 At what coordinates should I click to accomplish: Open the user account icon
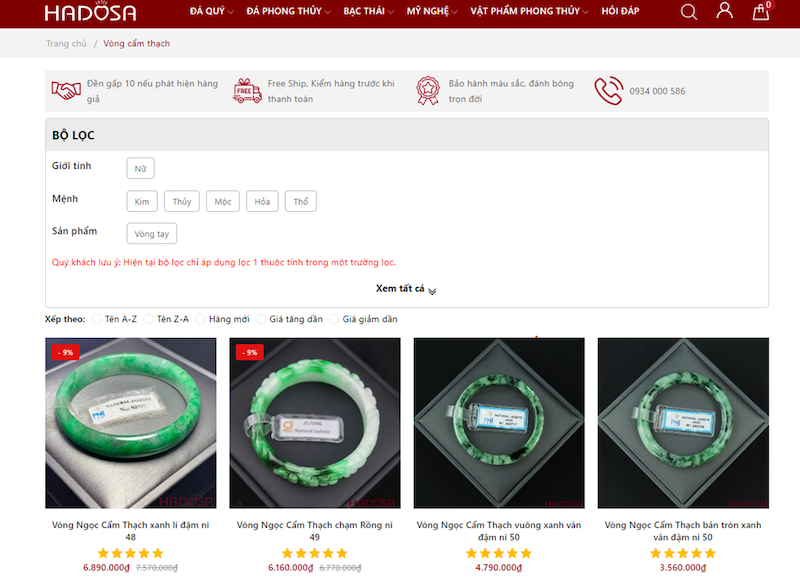click(725, 12)
